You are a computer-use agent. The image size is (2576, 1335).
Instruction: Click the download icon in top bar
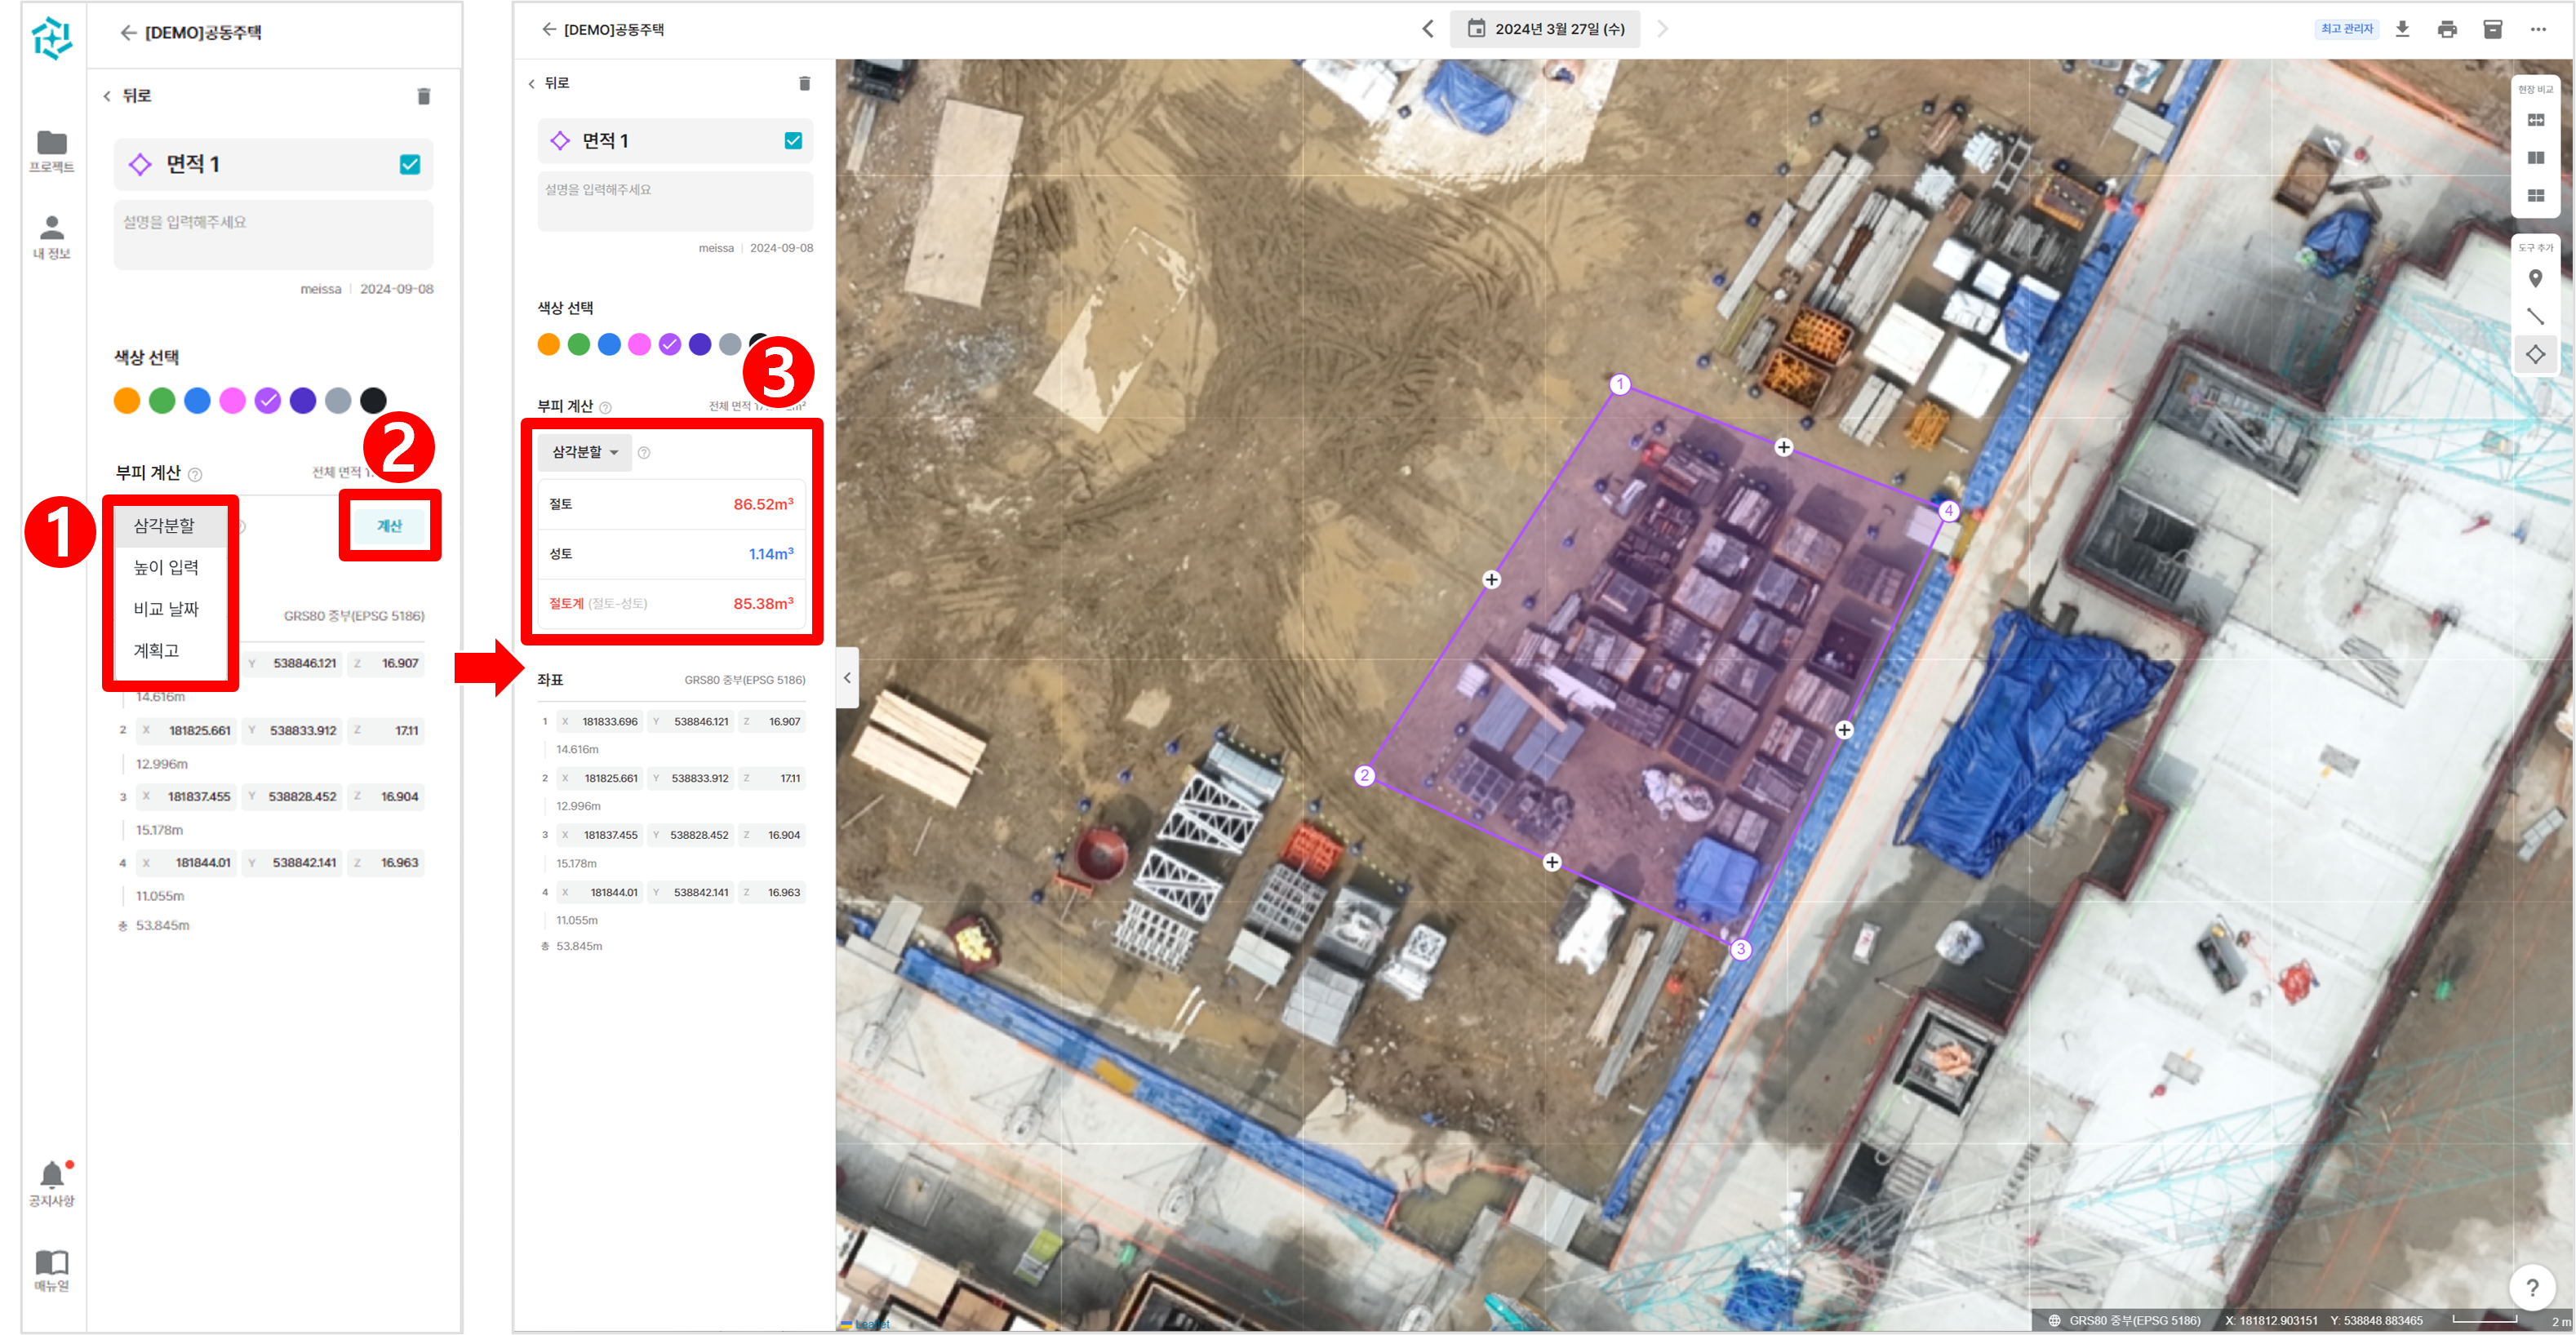pyautogui.click(x=2402, y=29)
